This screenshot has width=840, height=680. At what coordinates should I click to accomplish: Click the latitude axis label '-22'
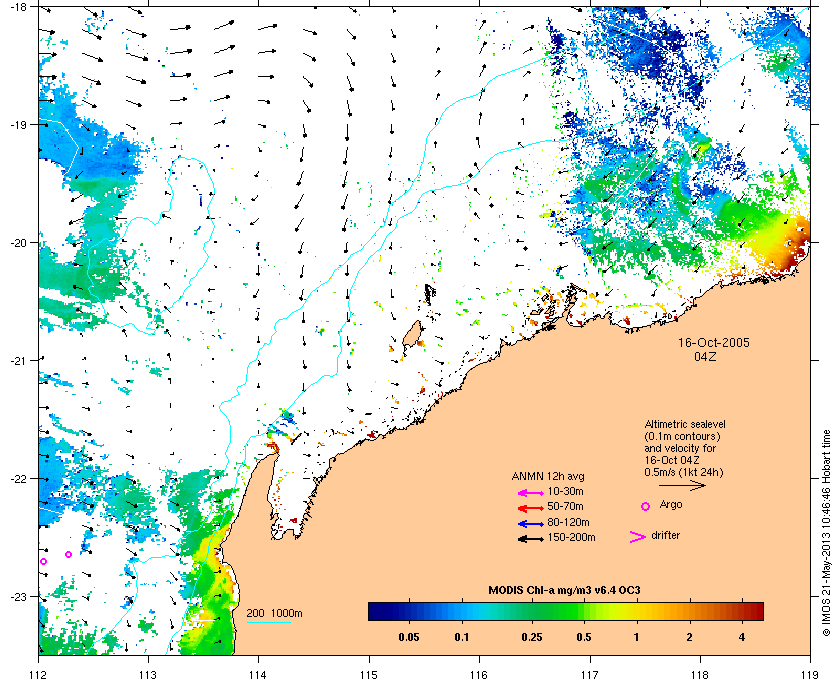tap(18, 478)
